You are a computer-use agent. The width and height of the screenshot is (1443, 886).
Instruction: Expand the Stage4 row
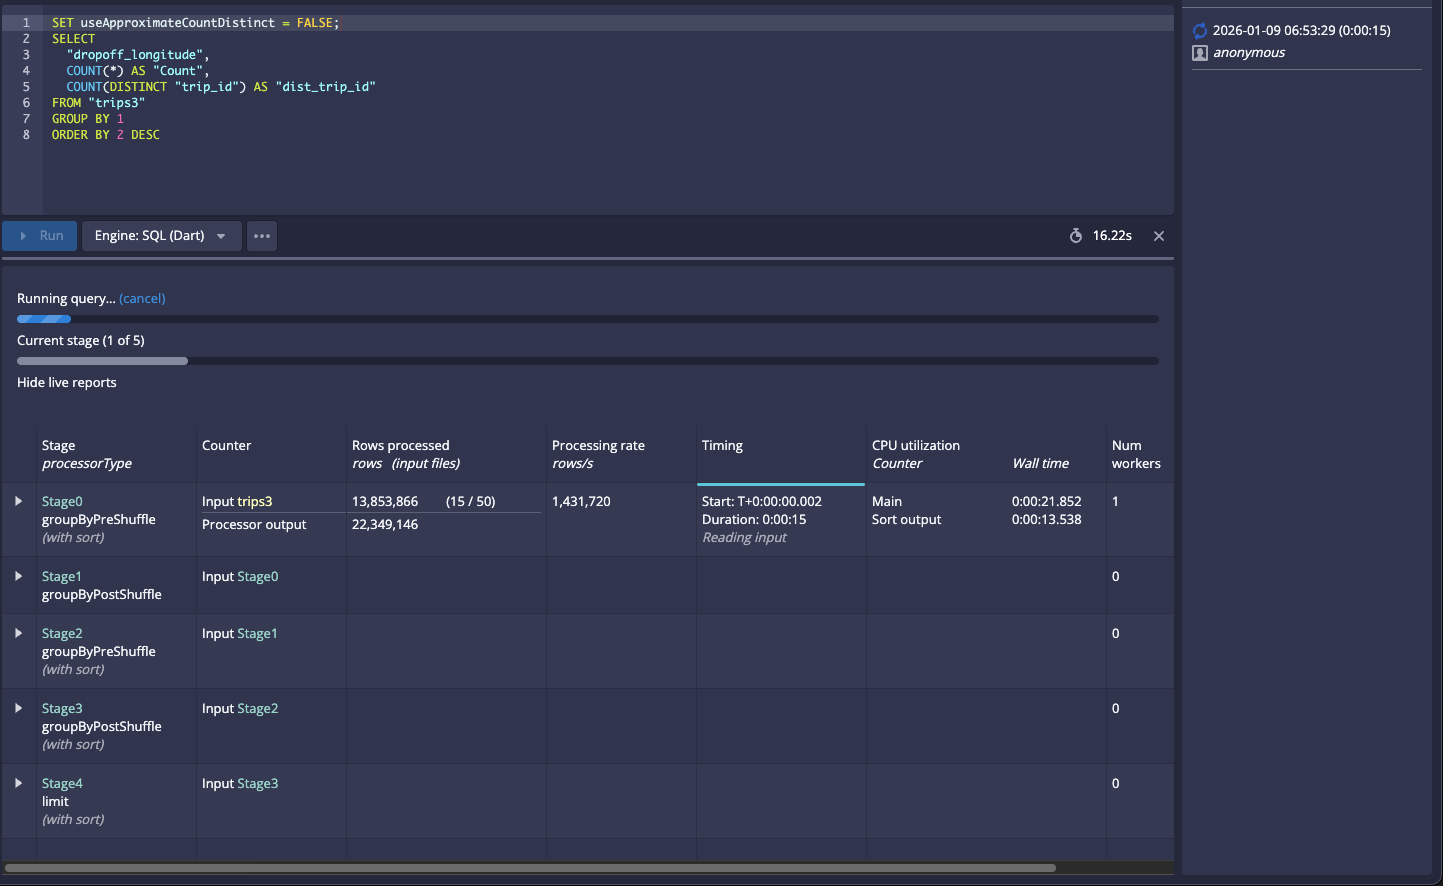pyautogui.click(x=18, y=783)
